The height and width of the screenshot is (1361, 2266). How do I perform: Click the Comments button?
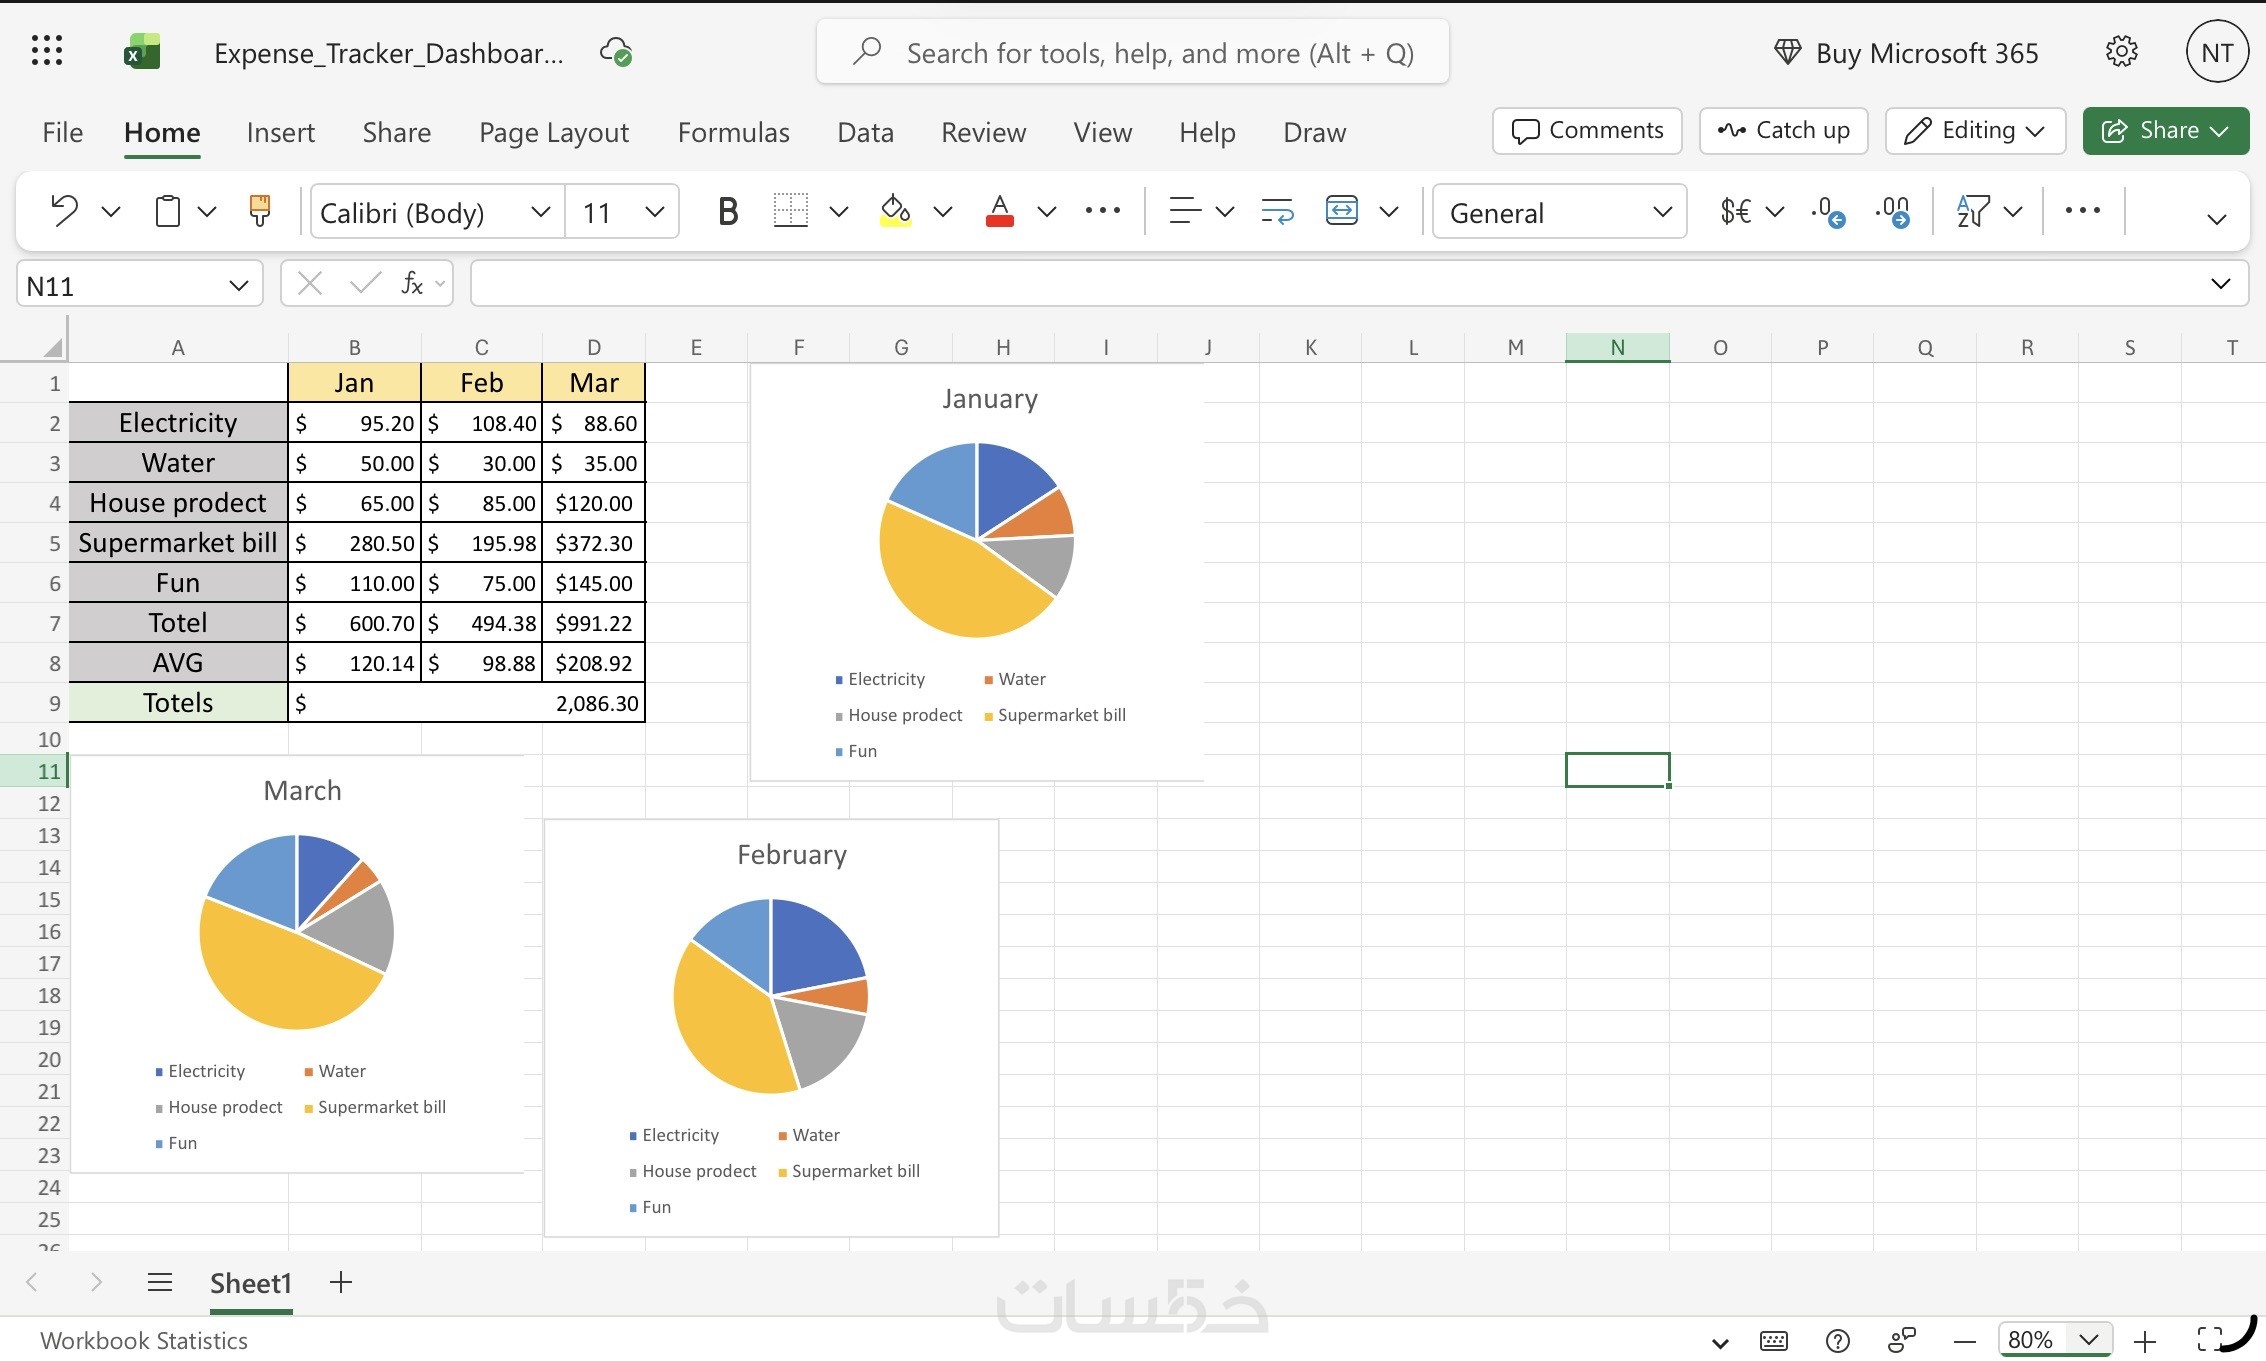(x=1587, y=131)
